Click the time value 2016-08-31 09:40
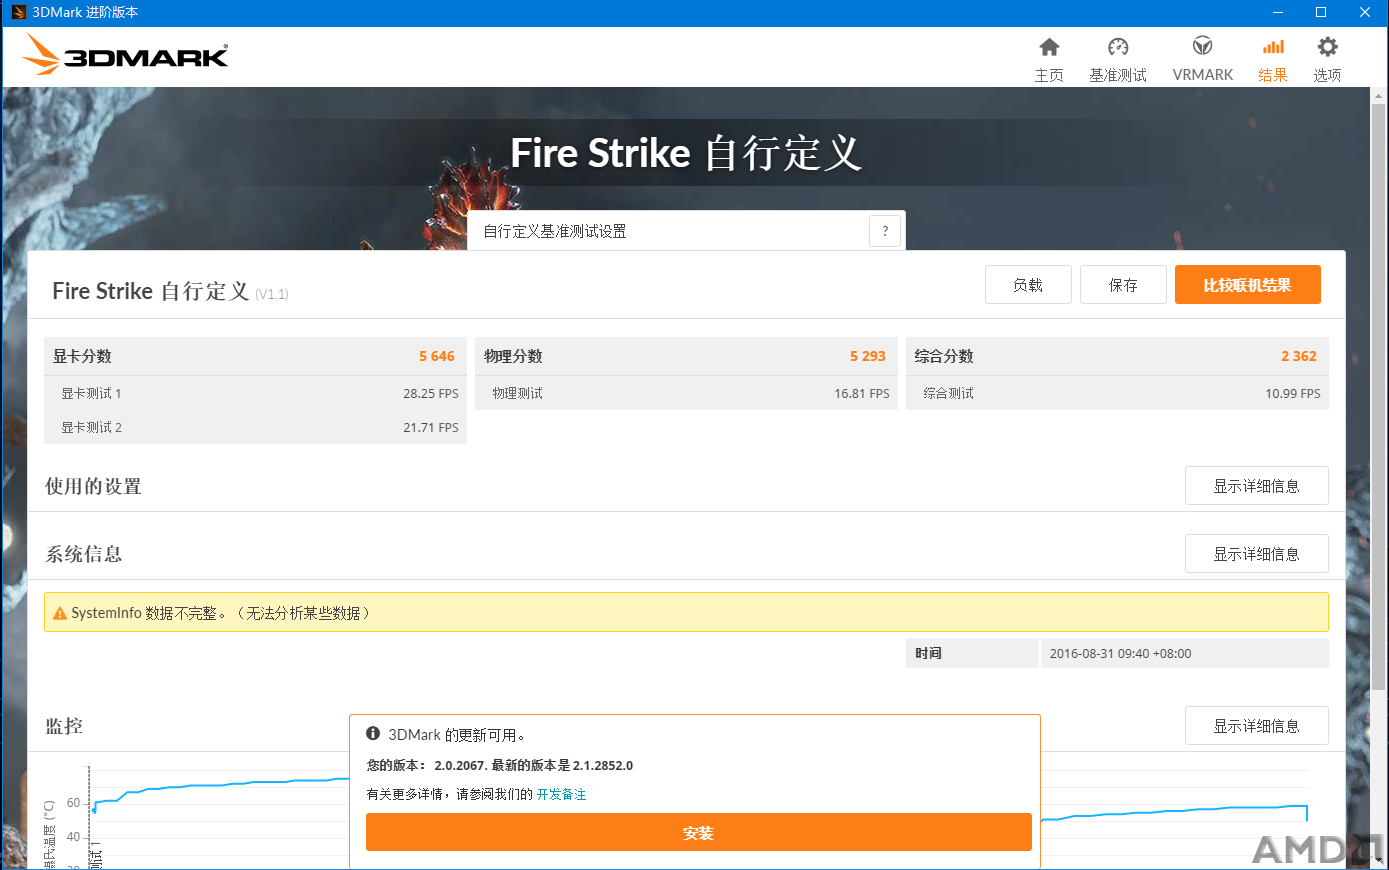 pyautogui.click(x=1120, y=653)
